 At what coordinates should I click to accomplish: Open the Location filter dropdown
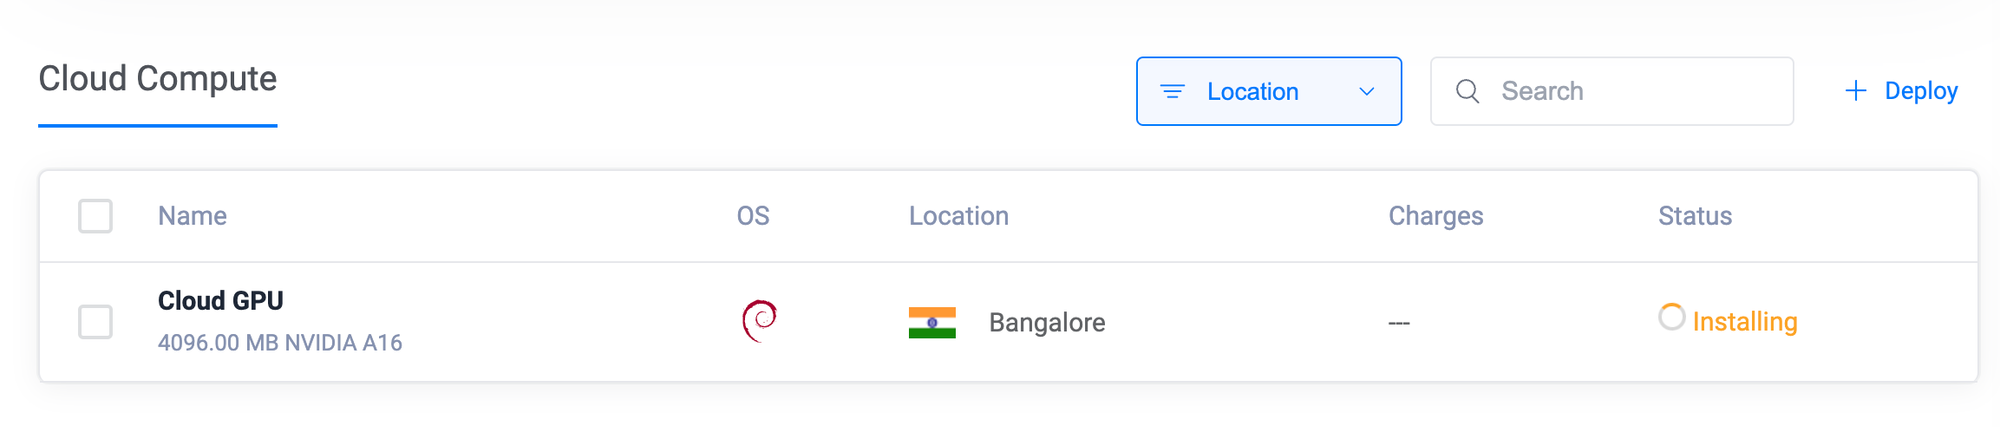pyautogui.click(x=1252, y=92)
